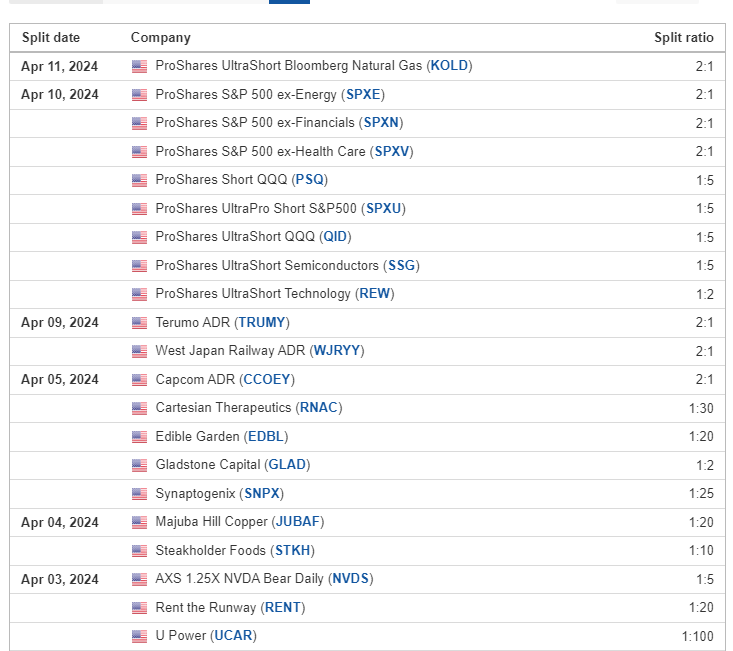733x651 pixels.
Task: Click the US flag beside ProShares UltraShort QQQ
Action: point(139,237)
